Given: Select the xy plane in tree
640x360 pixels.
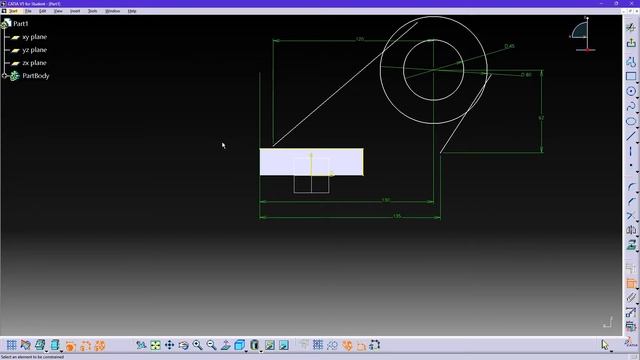Looking at the screenshot, I should click(34, 37).
